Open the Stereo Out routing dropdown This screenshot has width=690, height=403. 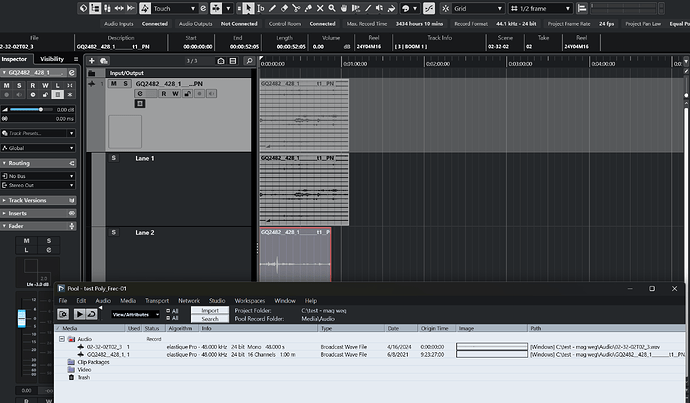(x=36, y=185)
